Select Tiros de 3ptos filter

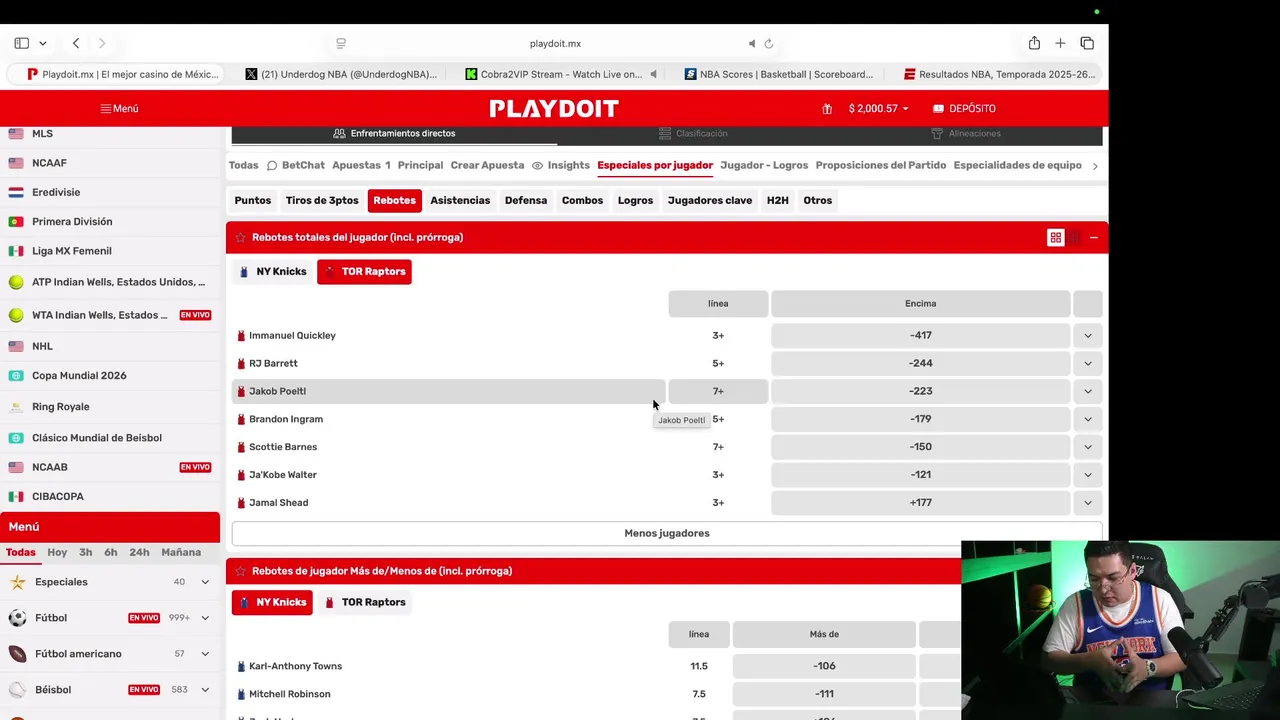click(x=322, y=200)
